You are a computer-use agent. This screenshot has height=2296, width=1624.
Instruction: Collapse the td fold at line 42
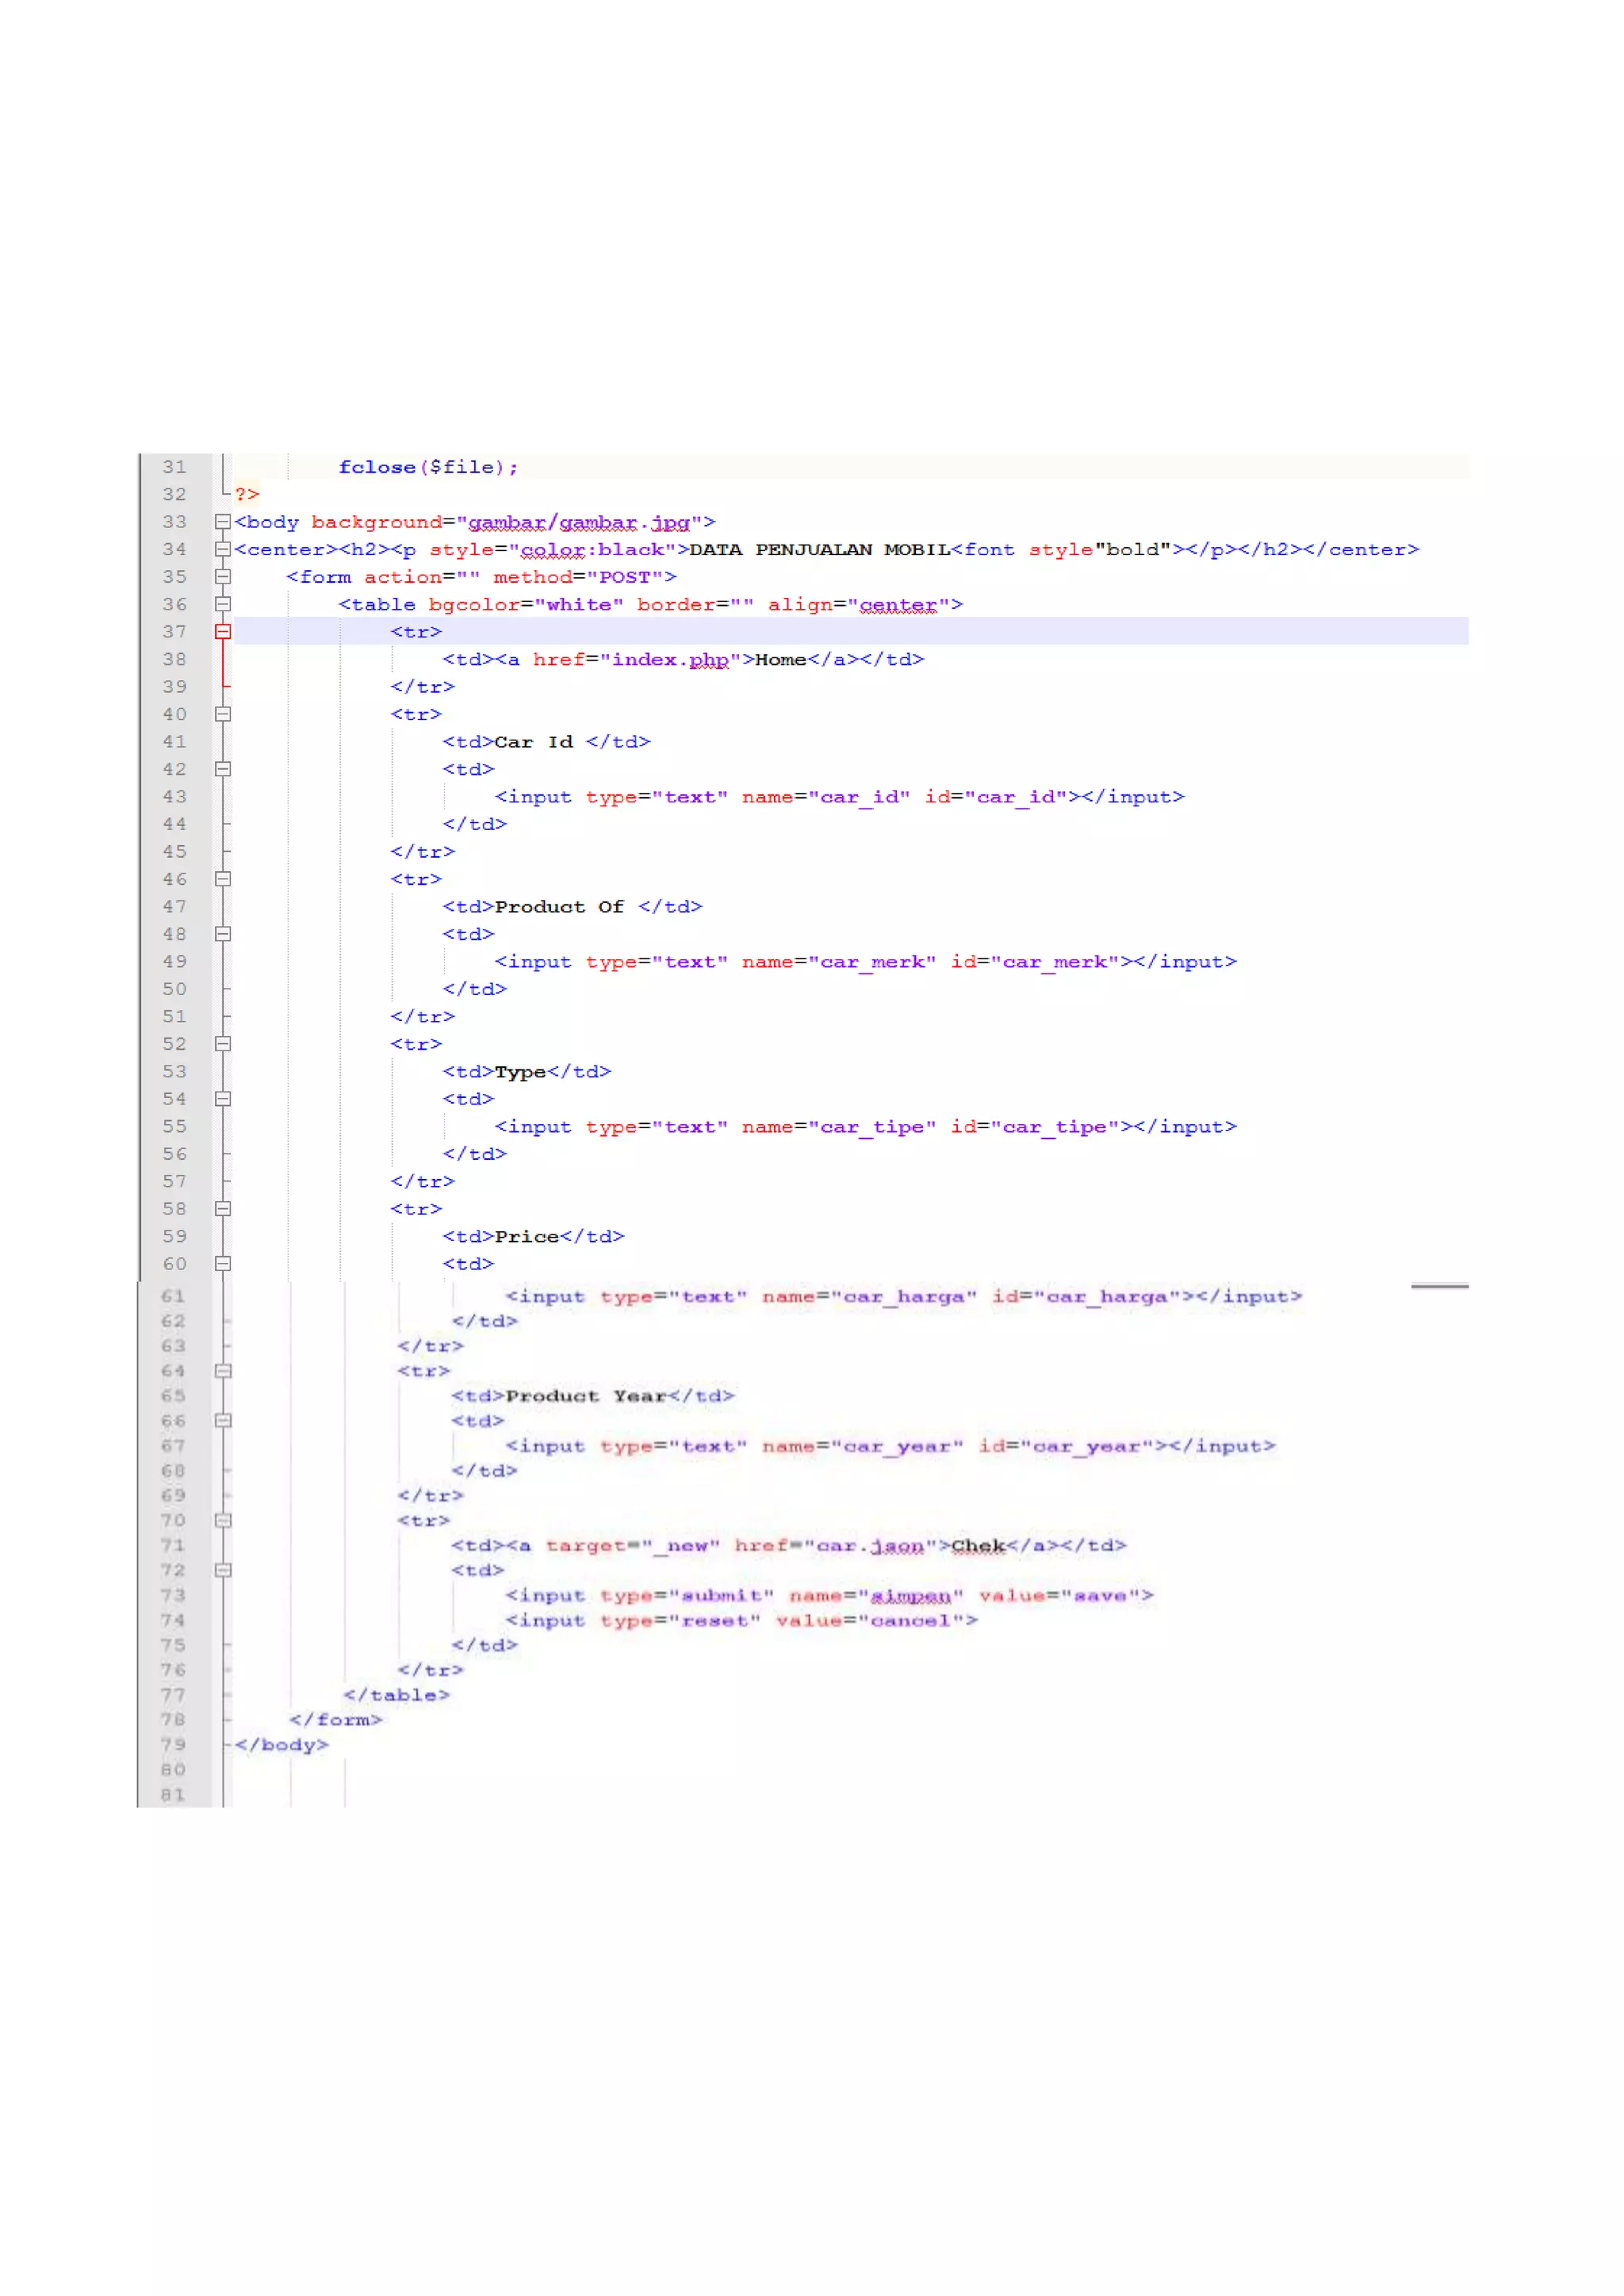pos(223,769)
